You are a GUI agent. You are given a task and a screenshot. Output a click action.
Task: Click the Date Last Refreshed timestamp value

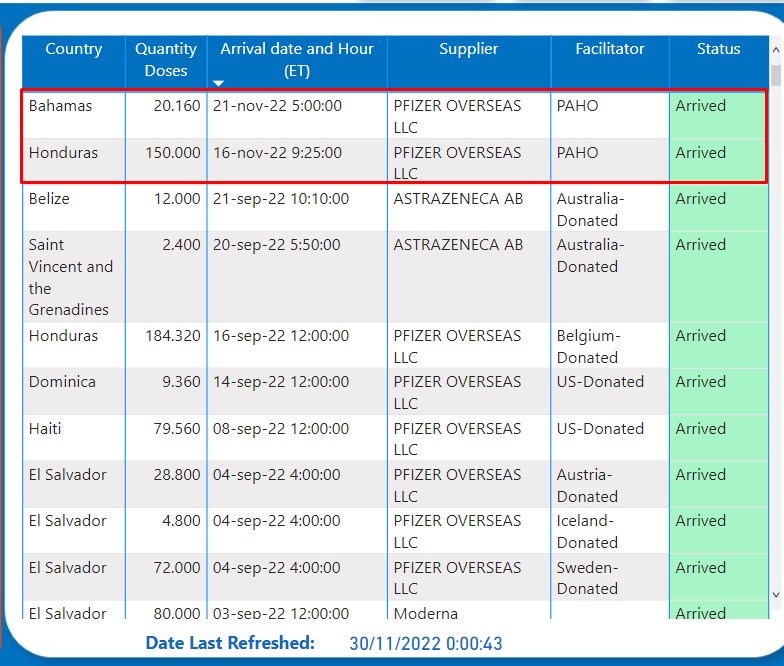[x=425, y=644]
